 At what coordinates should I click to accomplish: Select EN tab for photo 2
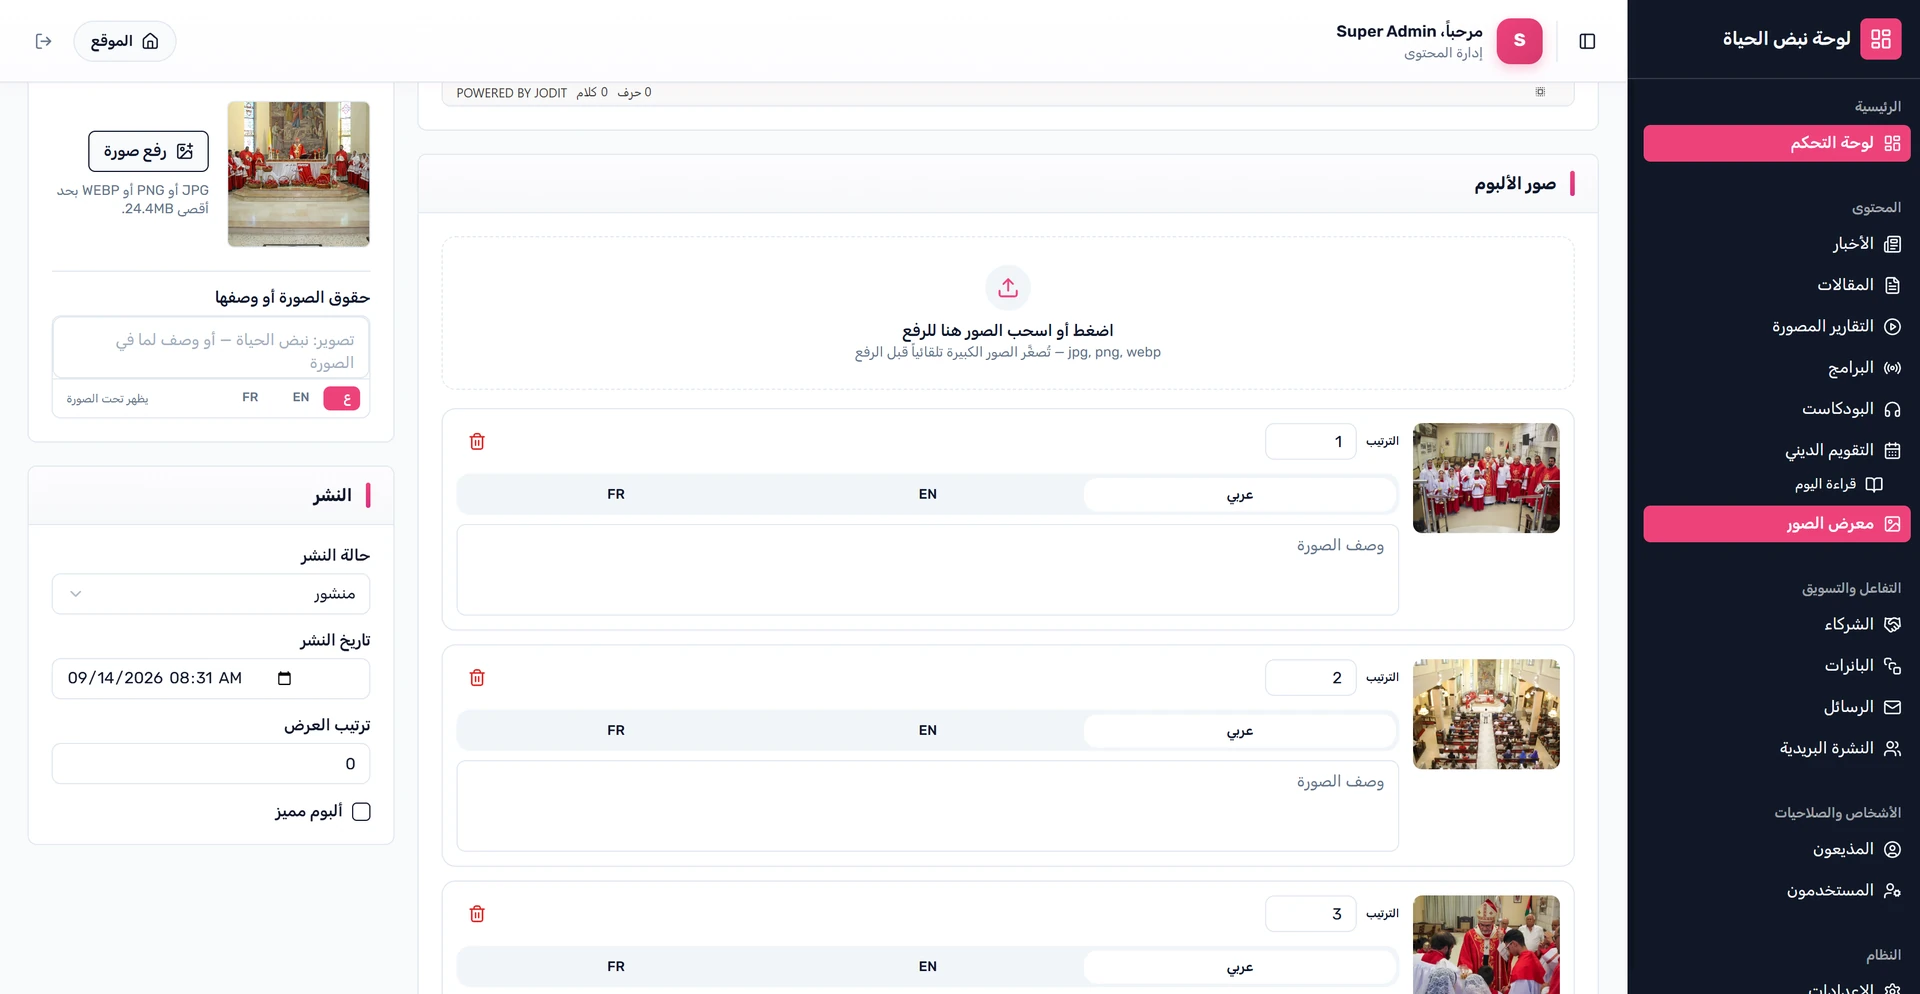[x=928, y=730]
